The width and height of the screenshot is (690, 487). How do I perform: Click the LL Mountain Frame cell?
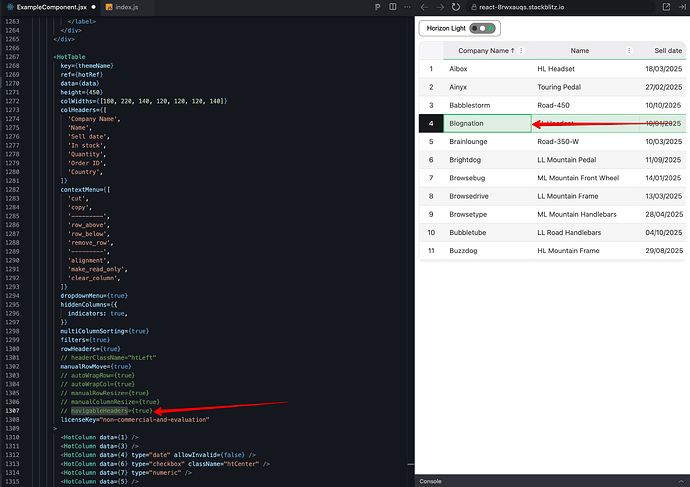tap(585, 196)
